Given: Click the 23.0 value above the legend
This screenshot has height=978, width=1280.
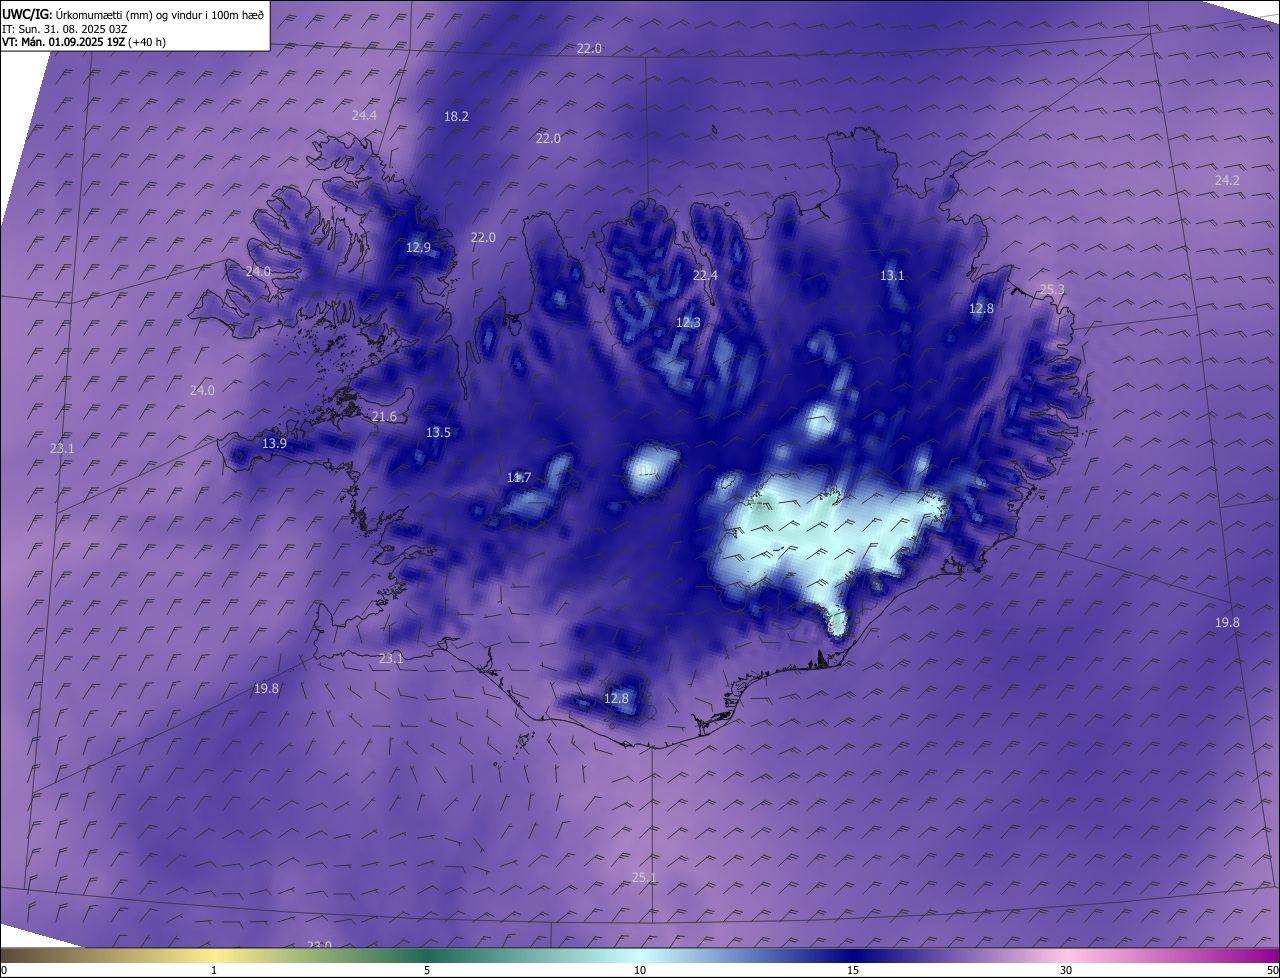Looking at the screenshot, I should coord(319,945).
